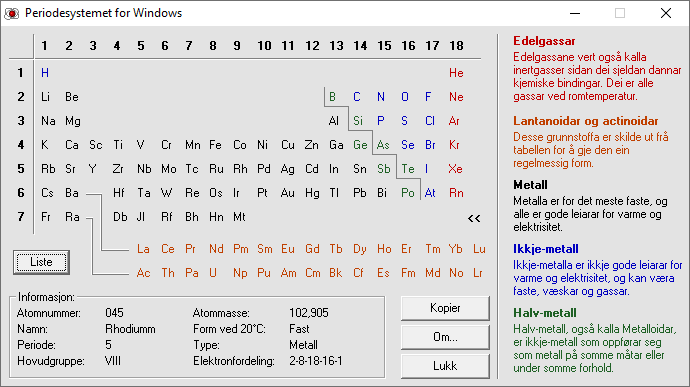The width and height of the screenshot is (690, 387).
Task: Select krypton element Kr
Action: pyautogui.click(x=454, y=145)
